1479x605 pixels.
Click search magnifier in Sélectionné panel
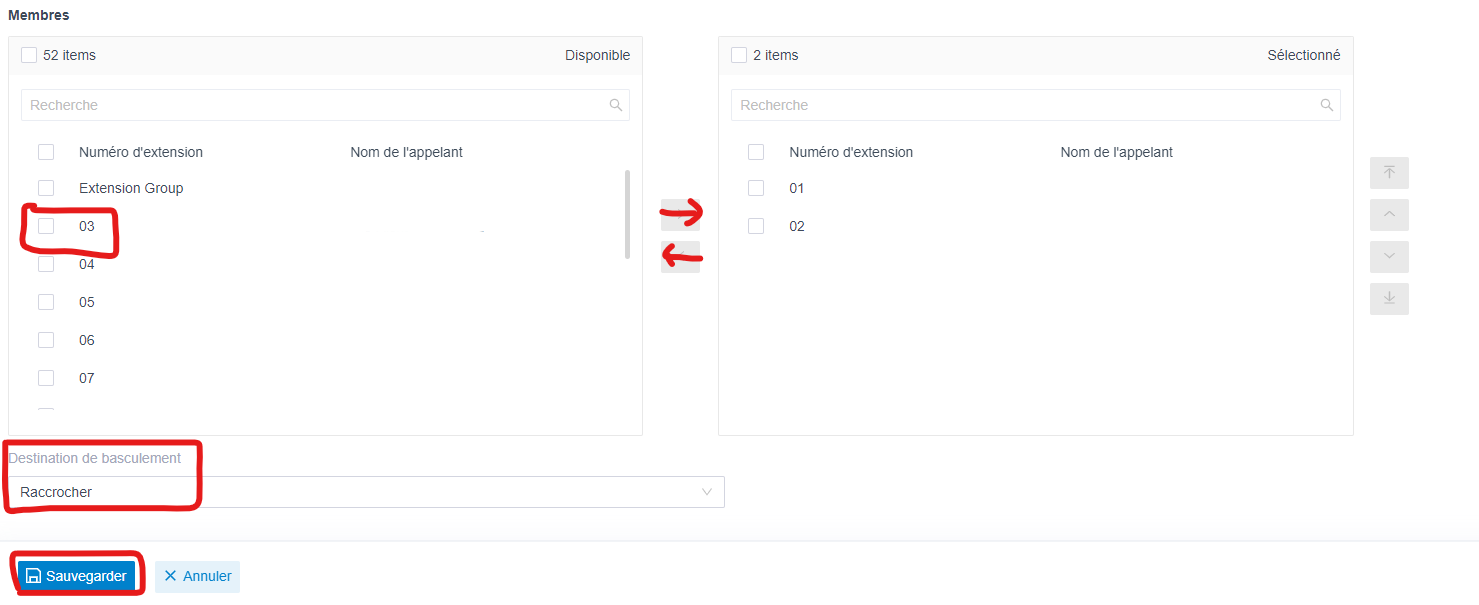[x=1327, y=105]
